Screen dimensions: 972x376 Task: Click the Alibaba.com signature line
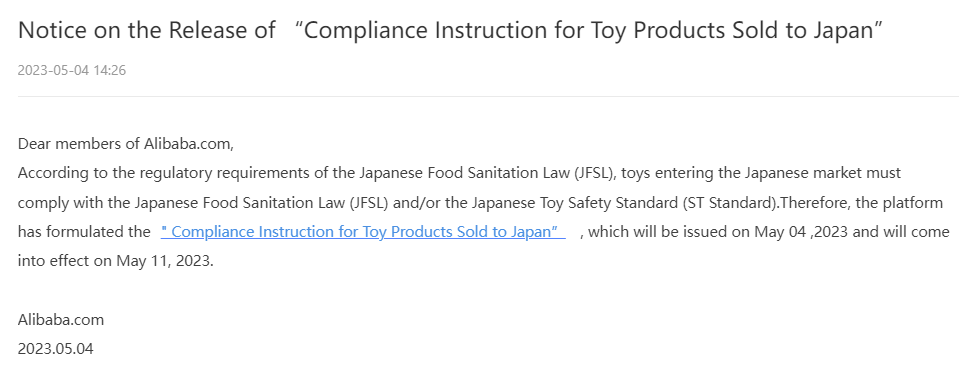click(x=61, y=320)
